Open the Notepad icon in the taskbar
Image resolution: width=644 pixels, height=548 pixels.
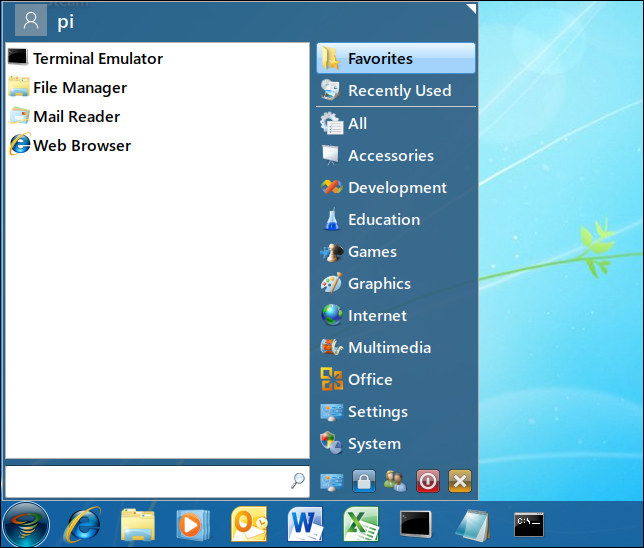tap(472, 523)
